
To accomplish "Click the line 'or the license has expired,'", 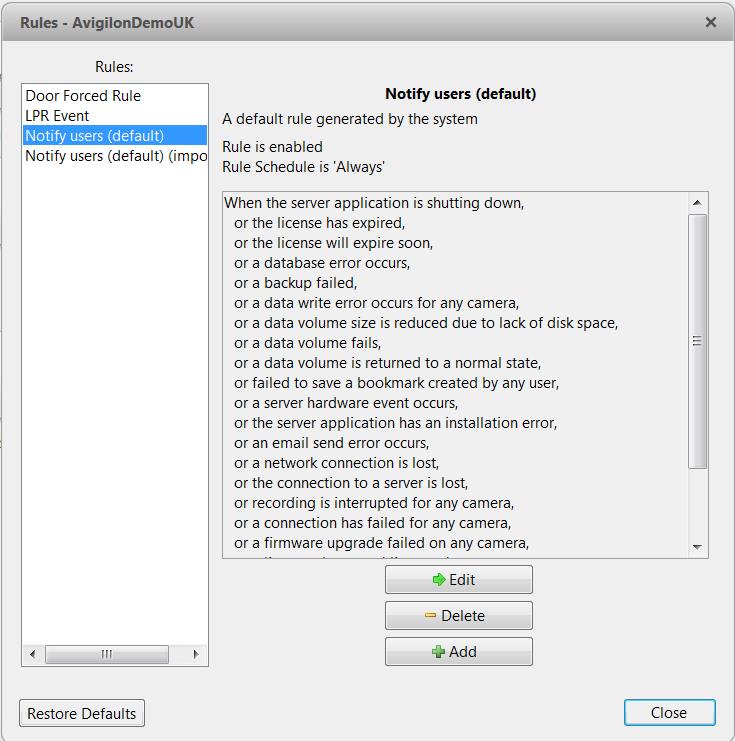I will [320, 223].
